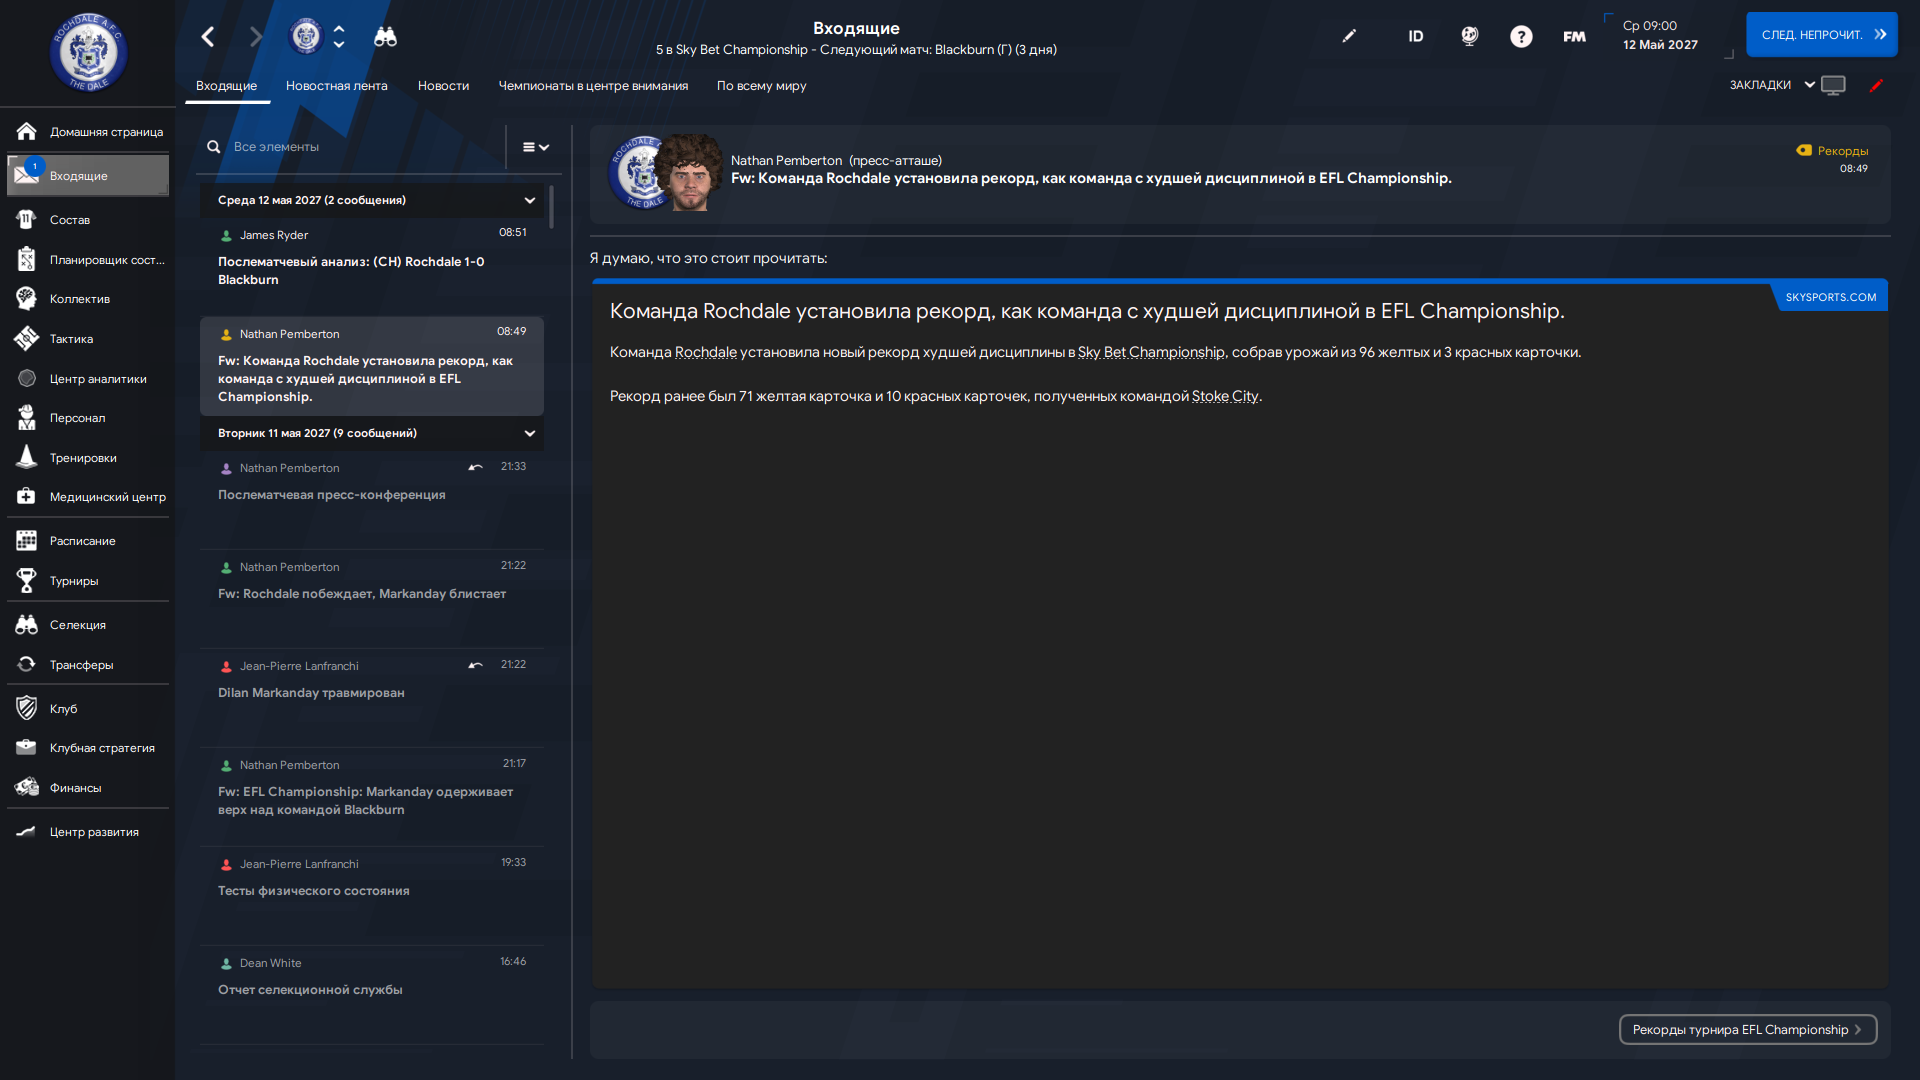Collapse the Вторник 11 мая 2027 message group
Image resolution: width=1920 pixels, height=1080 pixels.
(x=530, y=433)
